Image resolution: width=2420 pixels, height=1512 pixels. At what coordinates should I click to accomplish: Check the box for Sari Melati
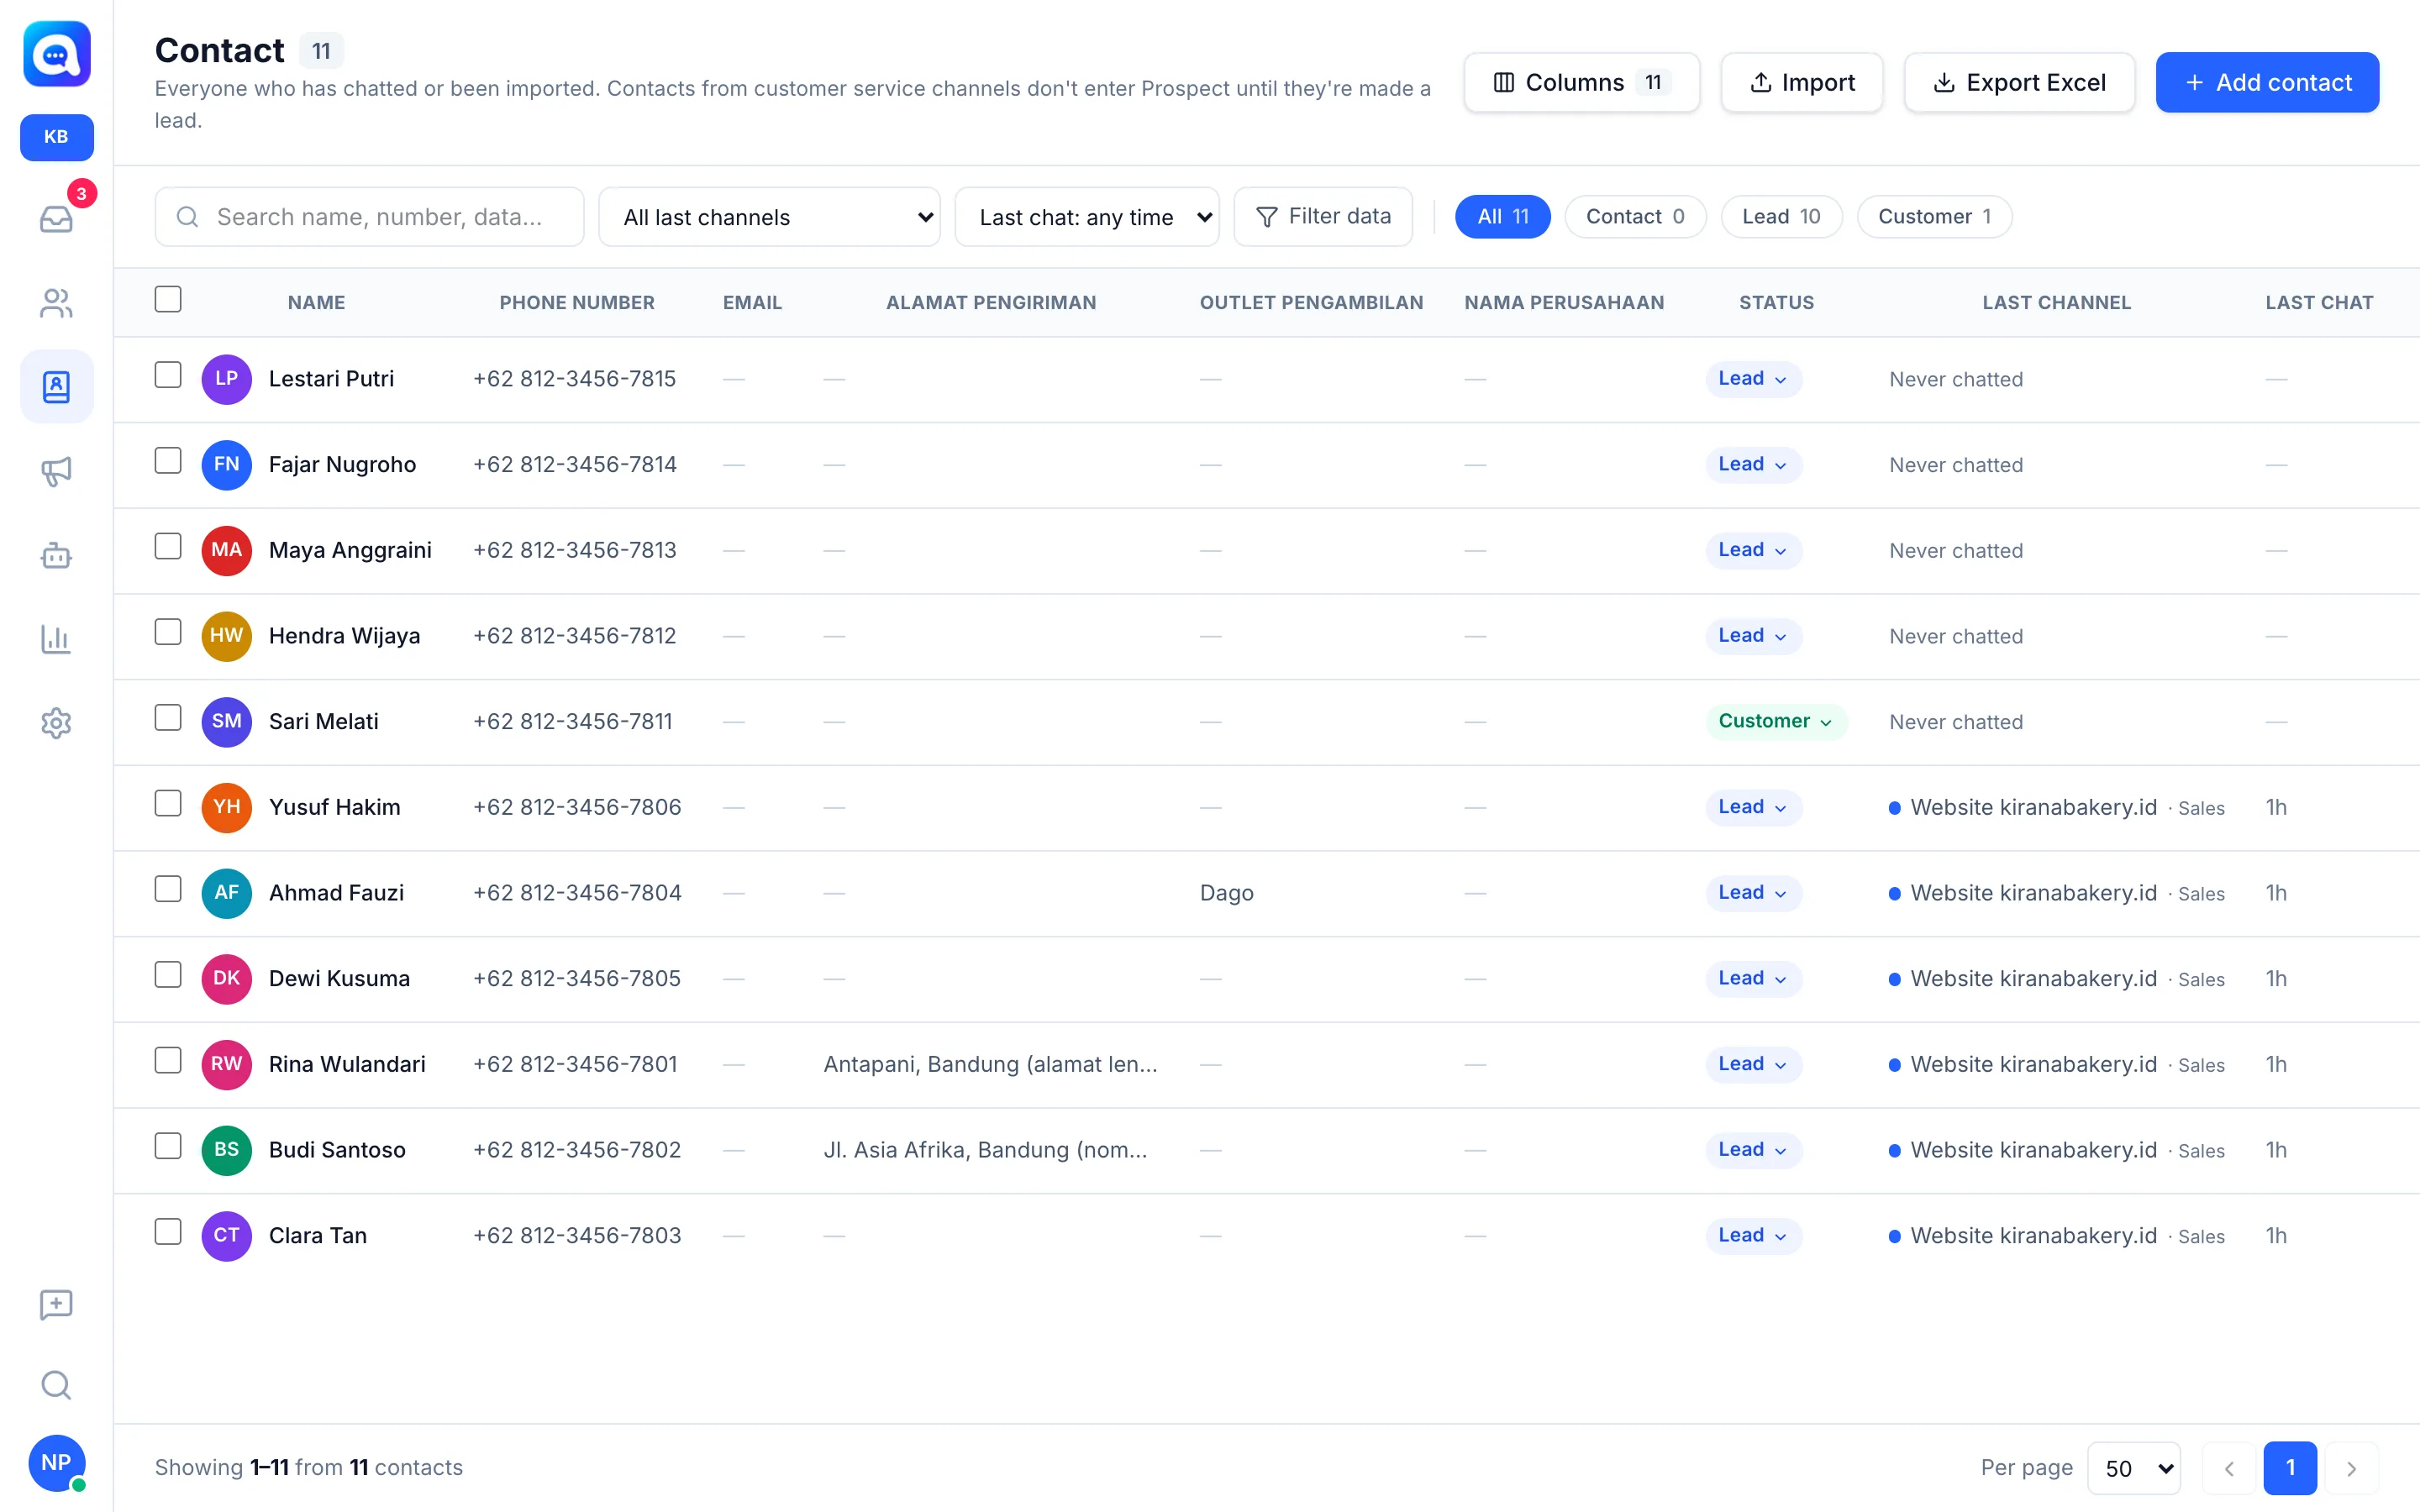pyautogui.click(x=168, y=718)
